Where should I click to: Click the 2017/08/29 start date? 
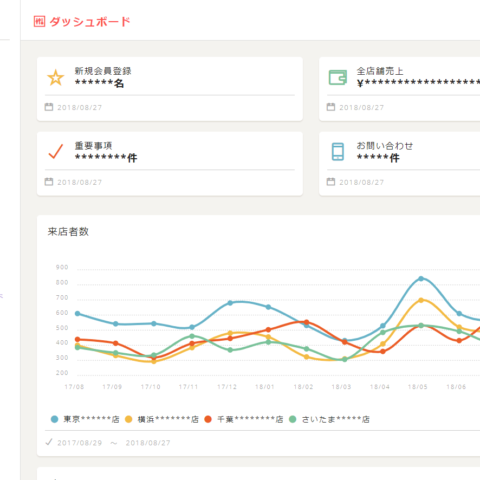point(80,443)
